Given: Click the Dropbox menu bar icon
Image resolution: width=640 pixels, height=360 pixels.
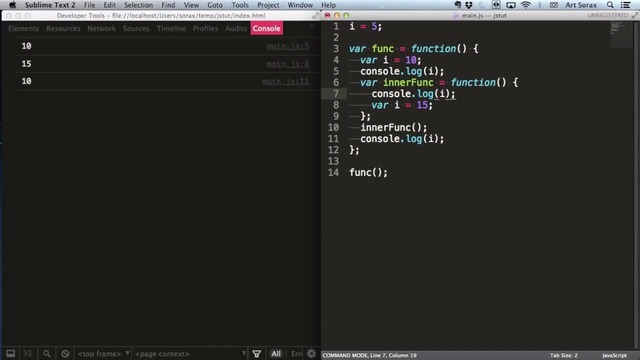Looking at the screenshot, I should click(x=469, y=5).
